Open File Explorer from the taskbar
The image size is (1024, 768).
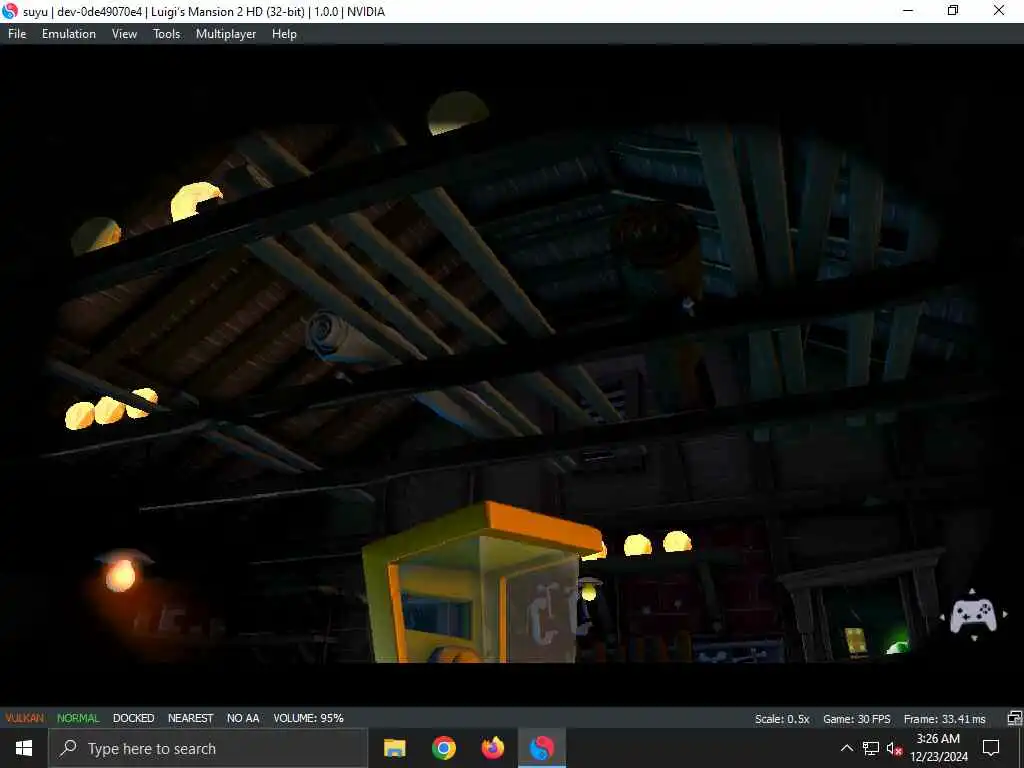[394, 748]
